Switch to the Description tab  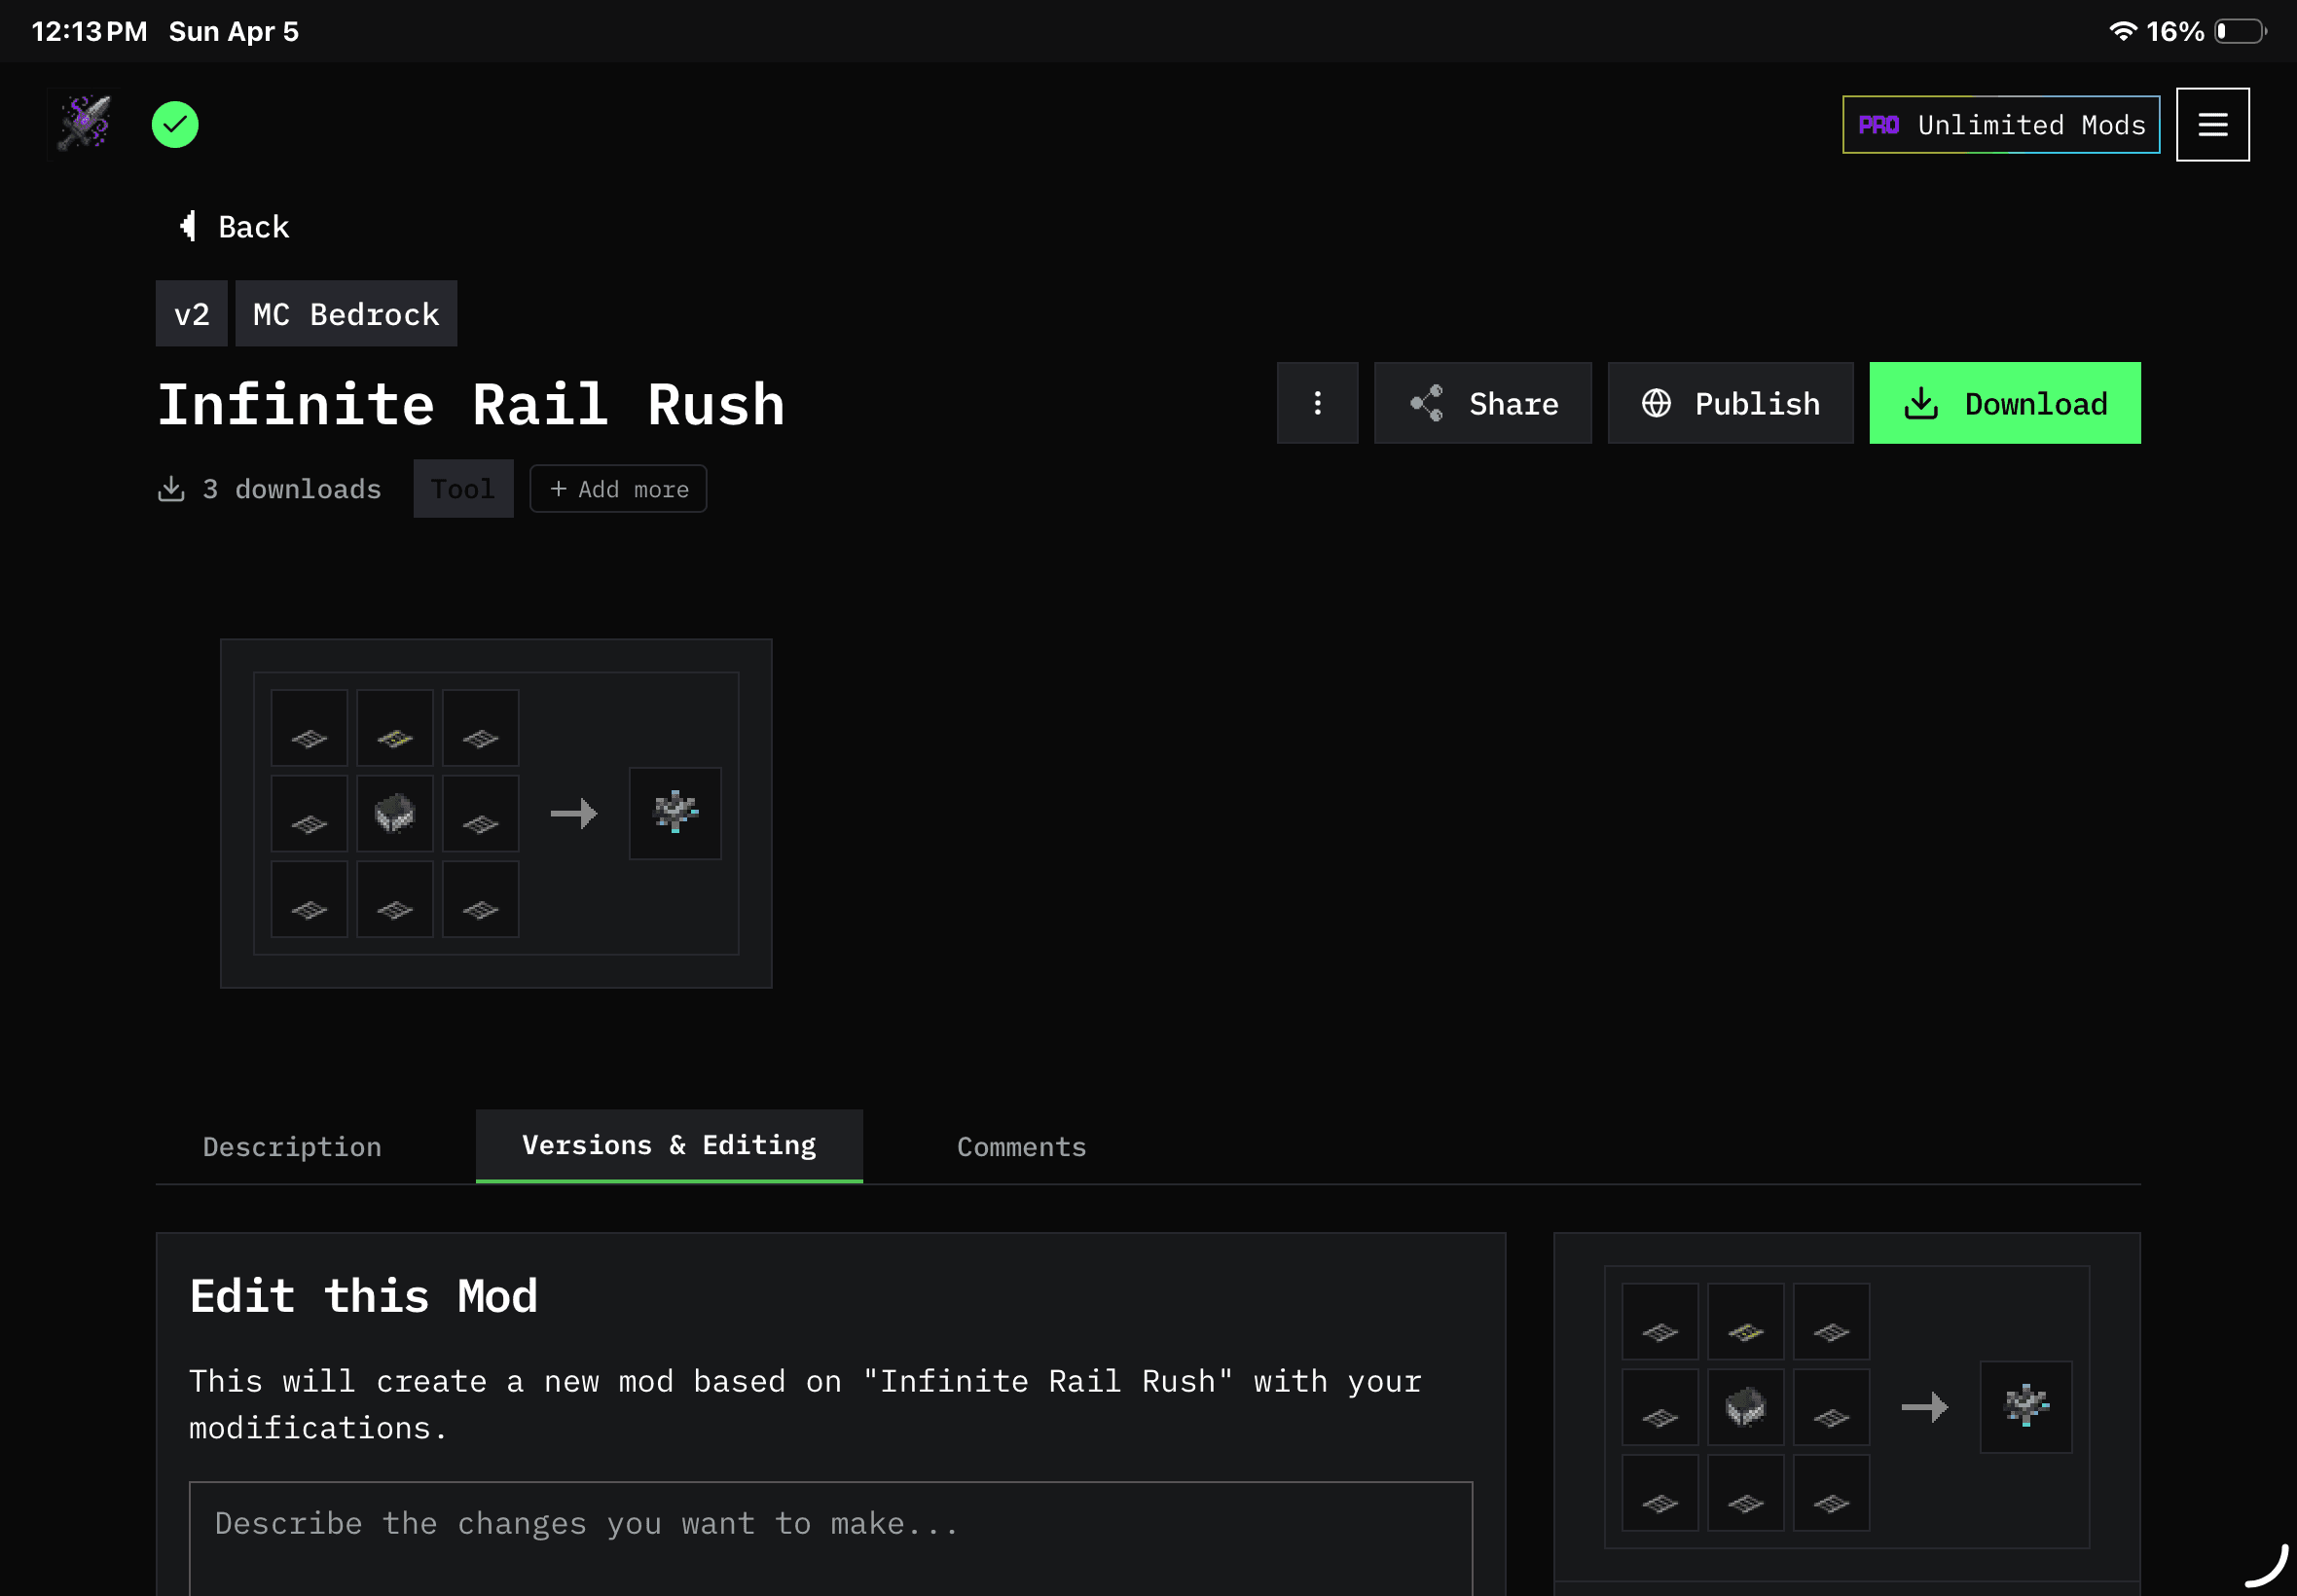pos(292,1146)
